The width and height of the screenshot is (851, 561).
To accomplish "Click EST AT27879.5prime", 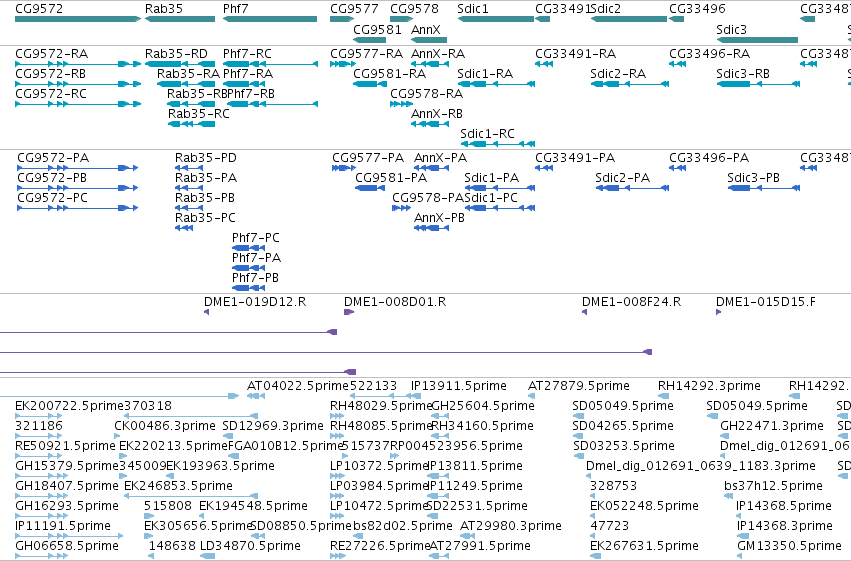I will (x=533, y=396).
